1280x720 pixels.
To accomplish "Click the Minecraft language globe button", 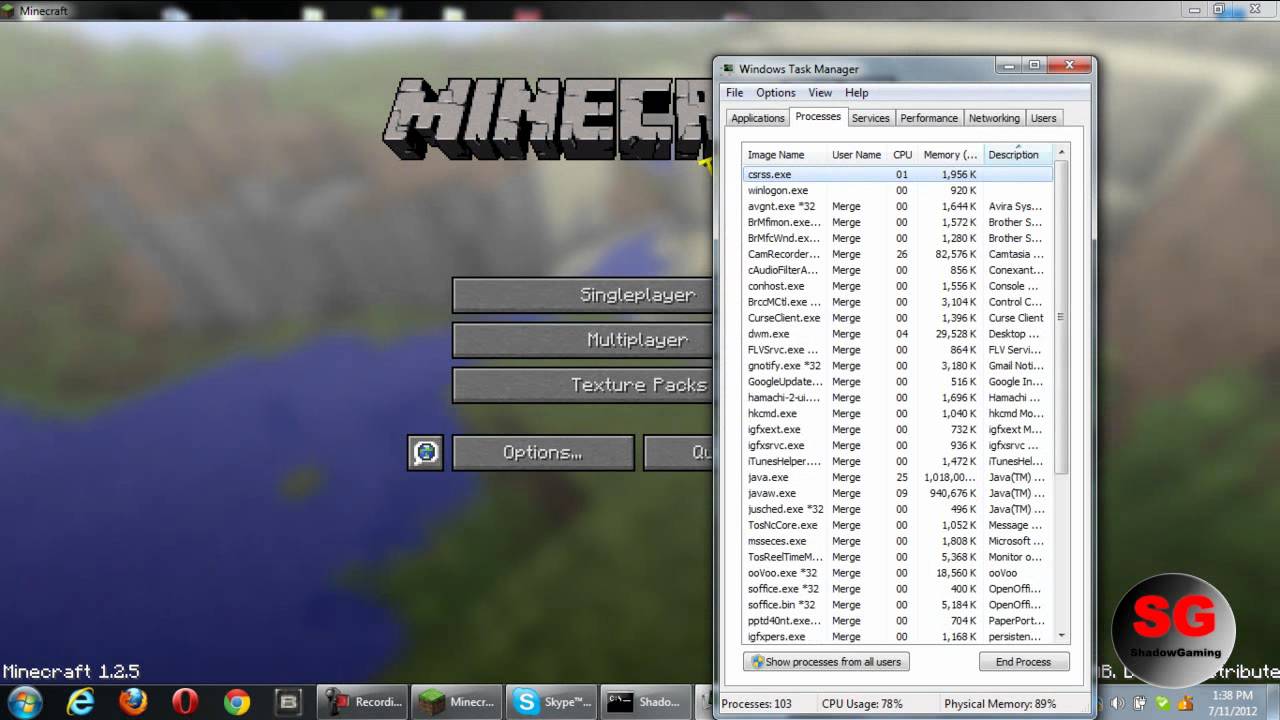I will 426,452.
